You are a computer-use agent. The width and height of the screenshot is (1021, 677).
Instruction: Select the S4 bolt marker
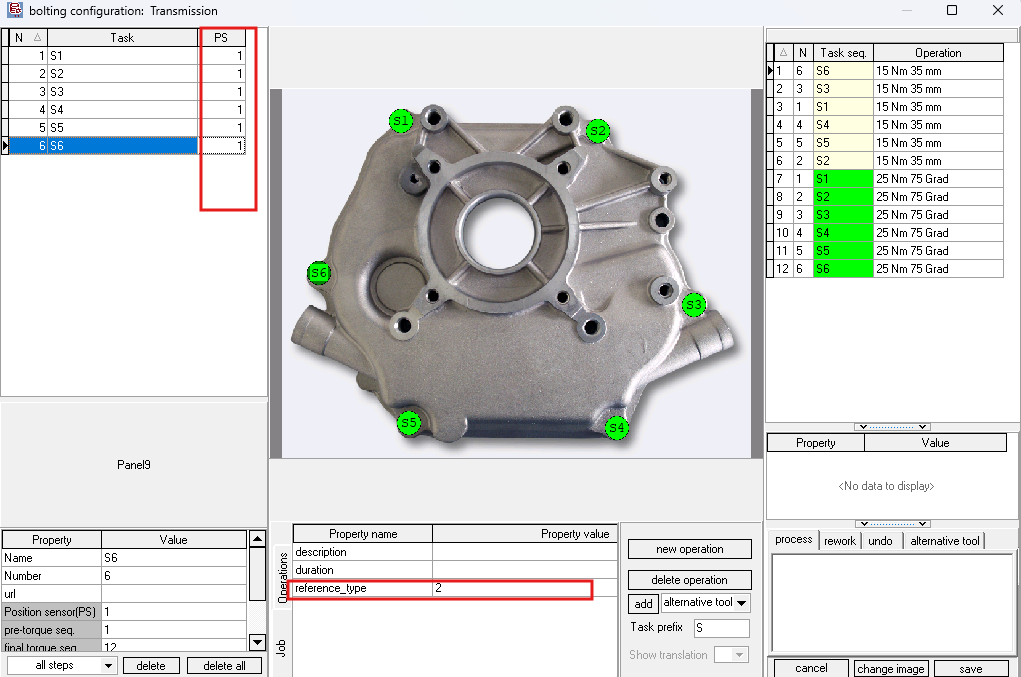[617, 428]
